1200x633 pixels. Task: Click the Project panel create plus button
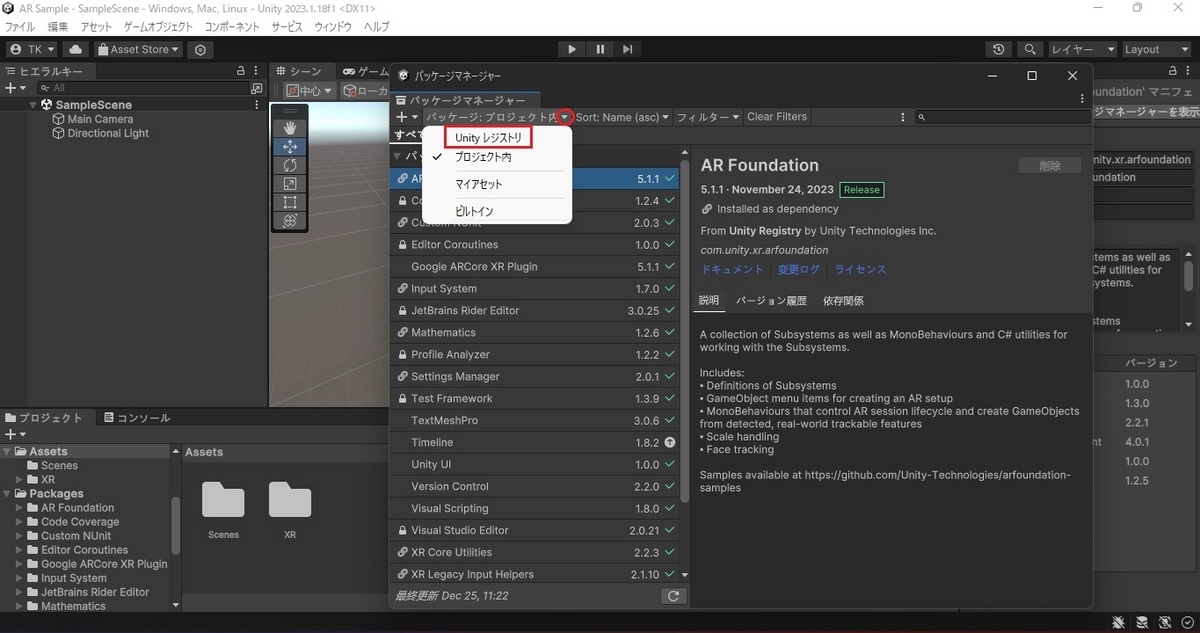point(14,434)
